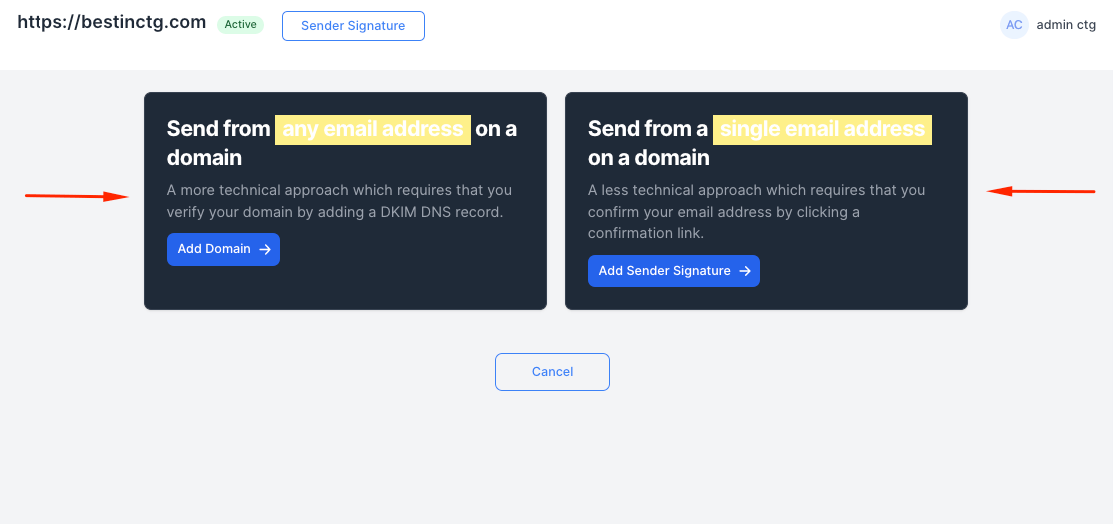
Task: Click the Add Domain button
Action: (x=223, y=249)
